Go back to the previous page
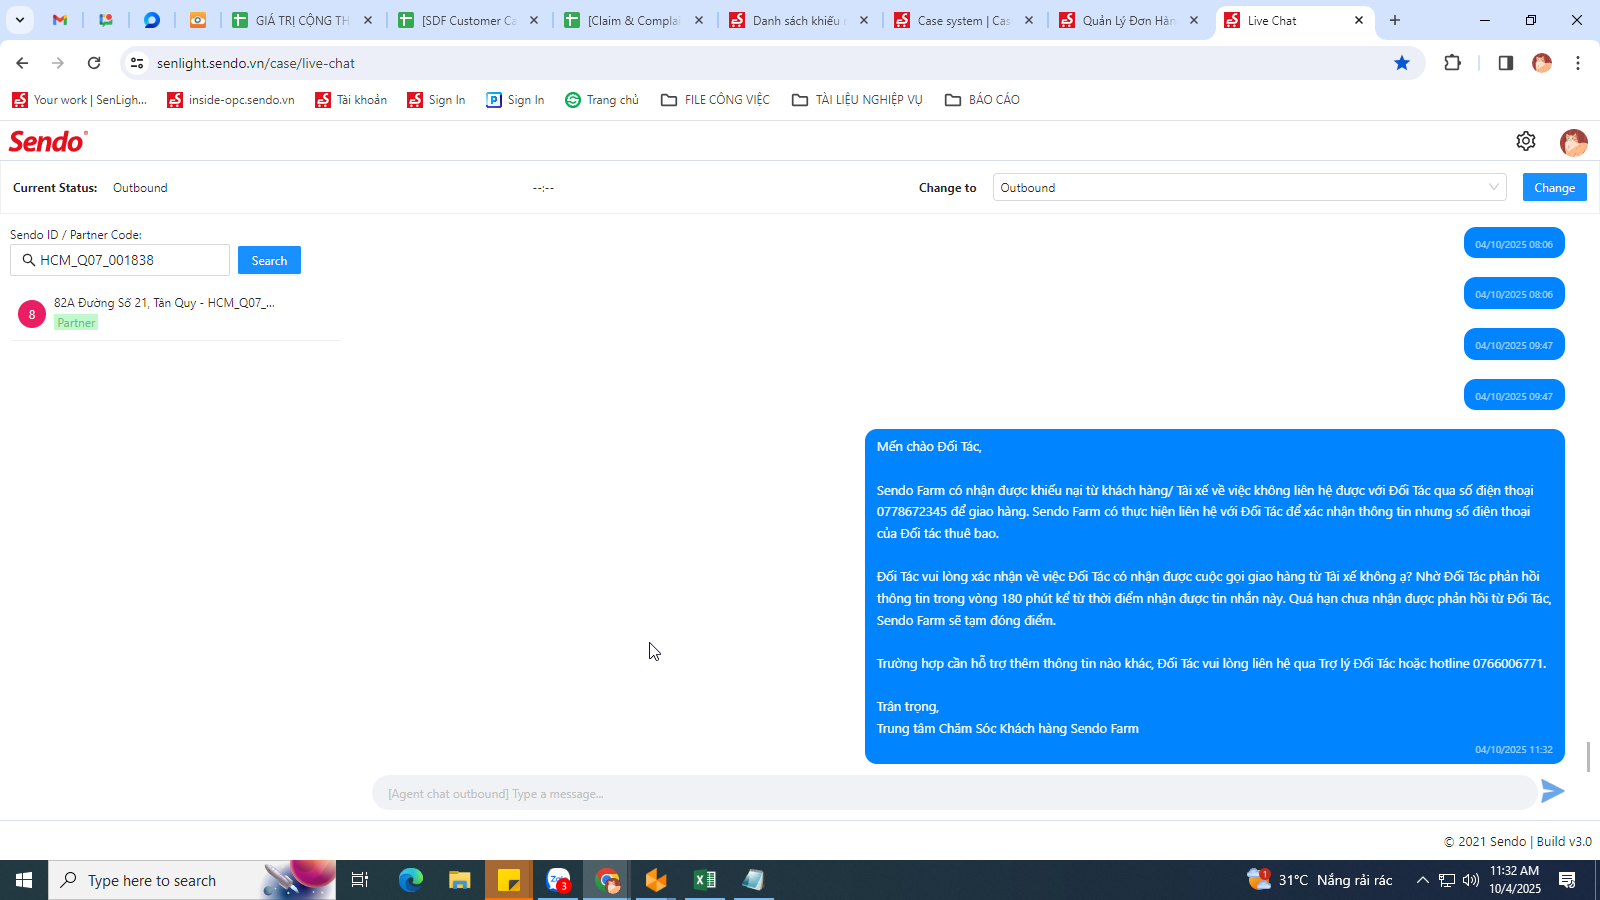1600x900 pixels. (x=22, y=63)
